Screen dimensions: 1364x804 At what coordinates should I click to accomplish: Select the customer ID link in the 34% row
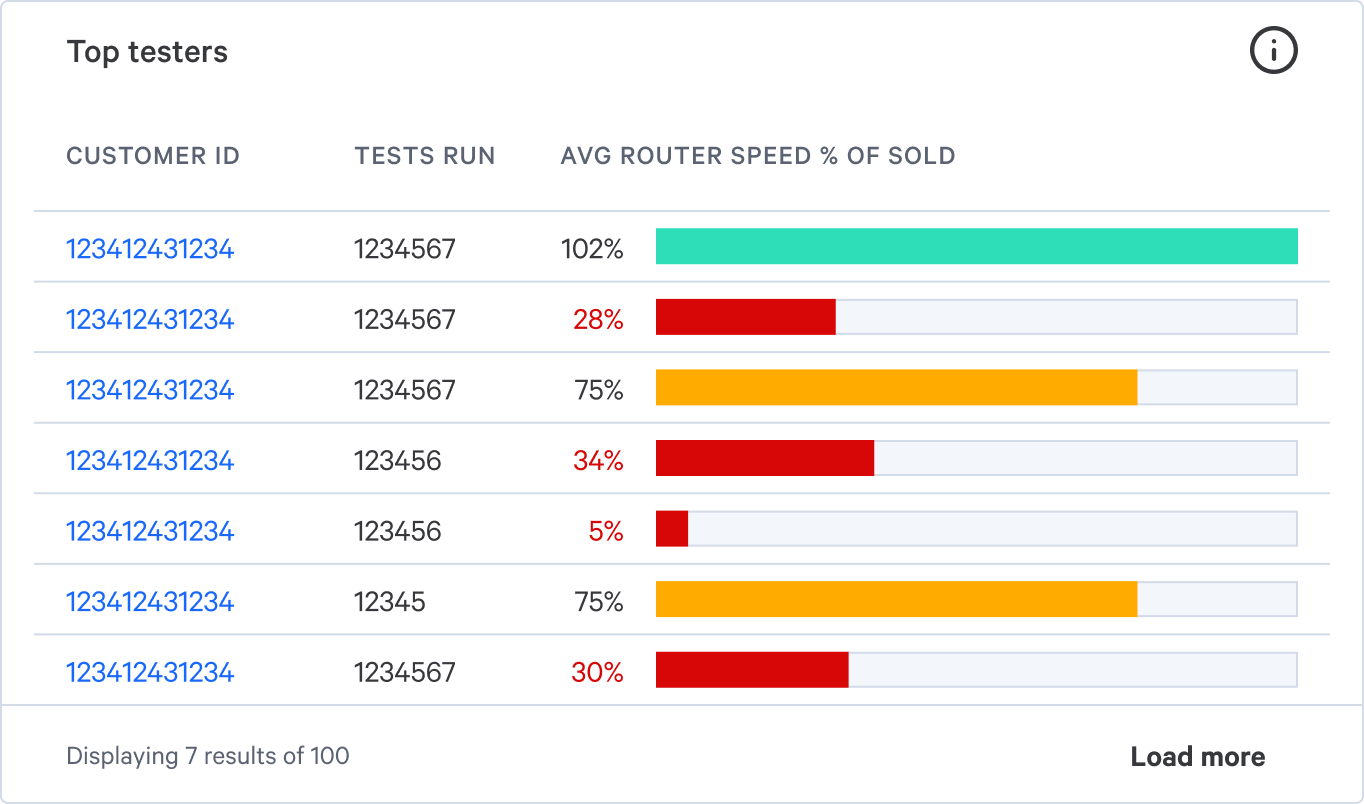pyautogui.click(x=150, y=461)
